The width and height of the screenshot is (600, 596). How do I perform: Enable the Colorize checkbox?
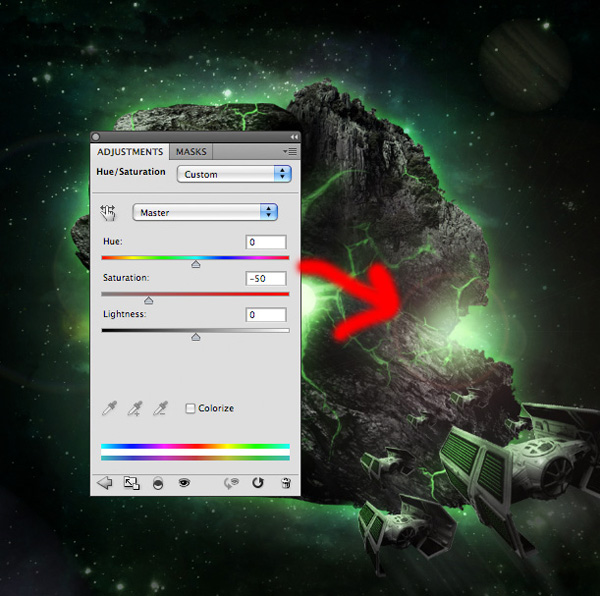(x=190, y=408)
